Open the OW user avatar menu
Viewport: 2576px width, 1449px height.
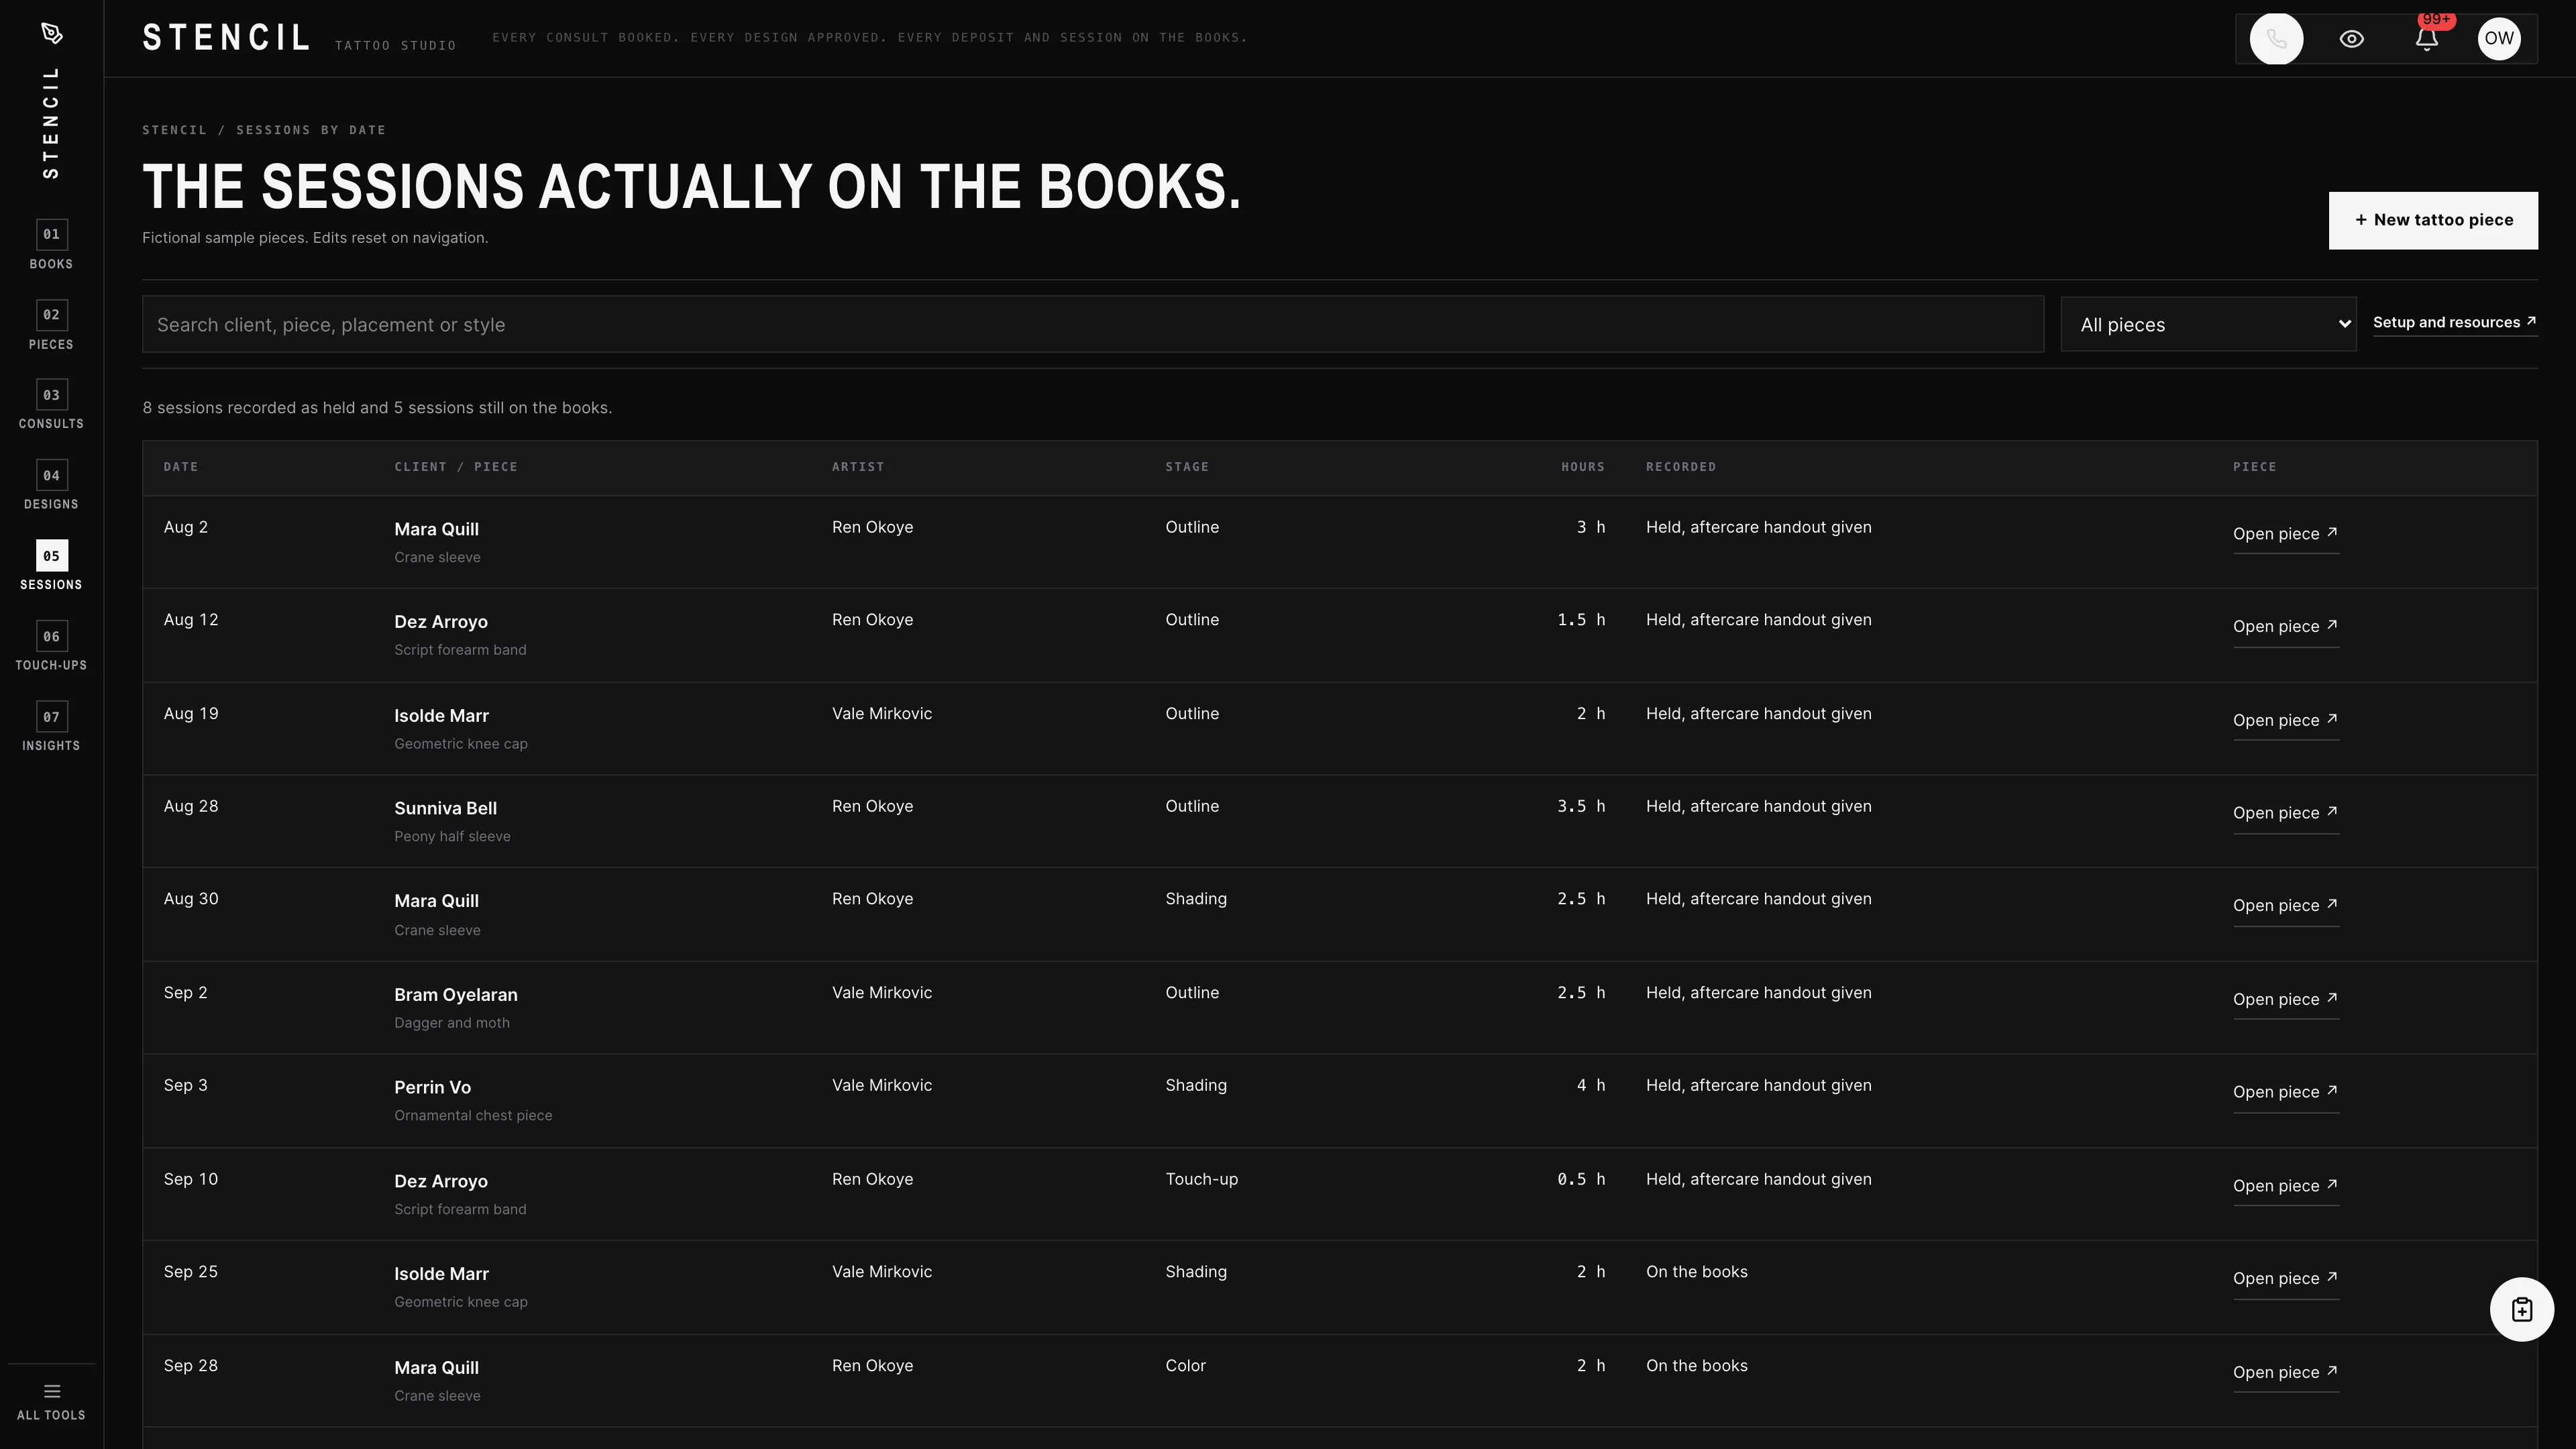(2498, 39)
